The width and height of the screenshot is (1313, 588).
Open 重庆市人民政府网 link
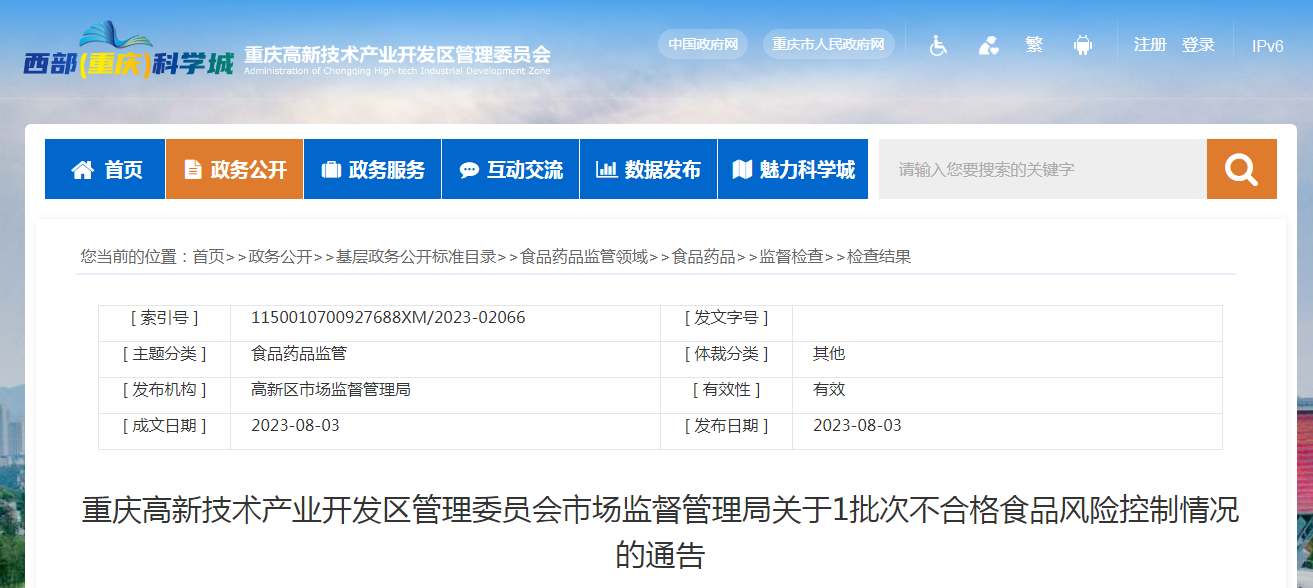coord(829,45)
